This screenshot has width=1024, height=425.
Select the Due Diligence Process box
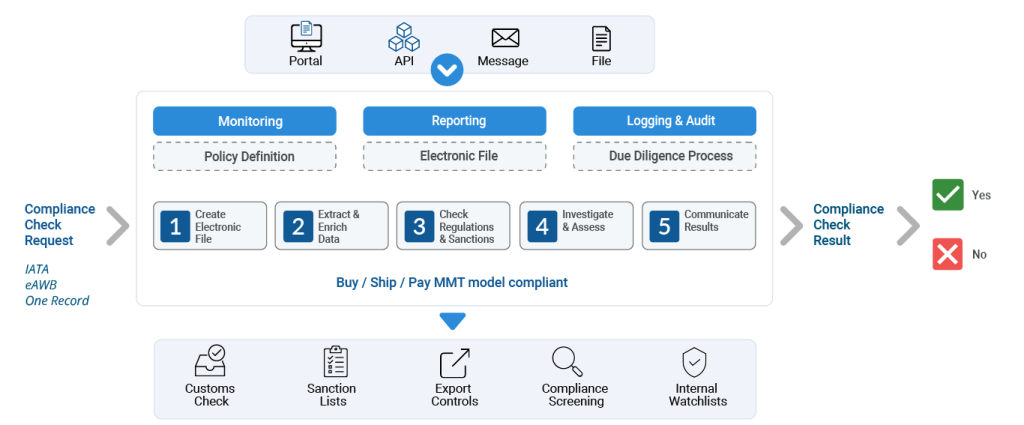(x=665, y=157)
